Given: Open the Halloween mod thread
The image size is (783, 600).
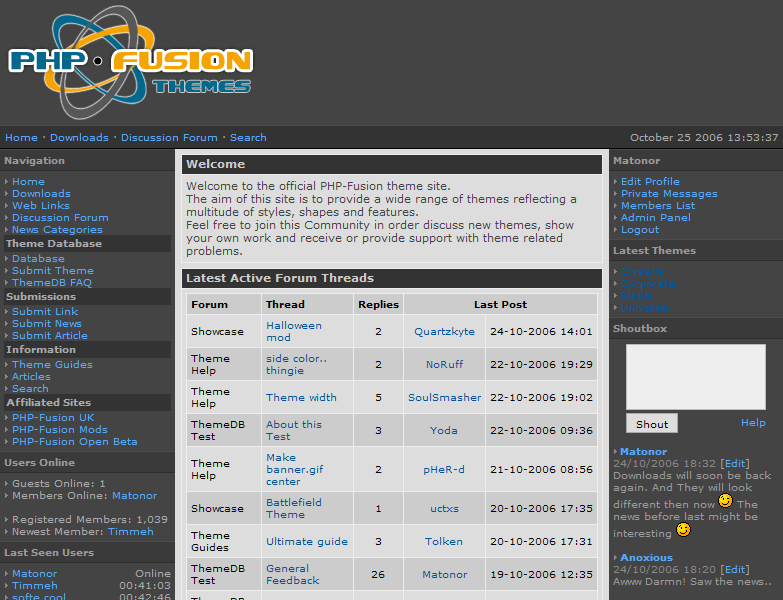Looking at the screenshot, I should coord(294,331).
